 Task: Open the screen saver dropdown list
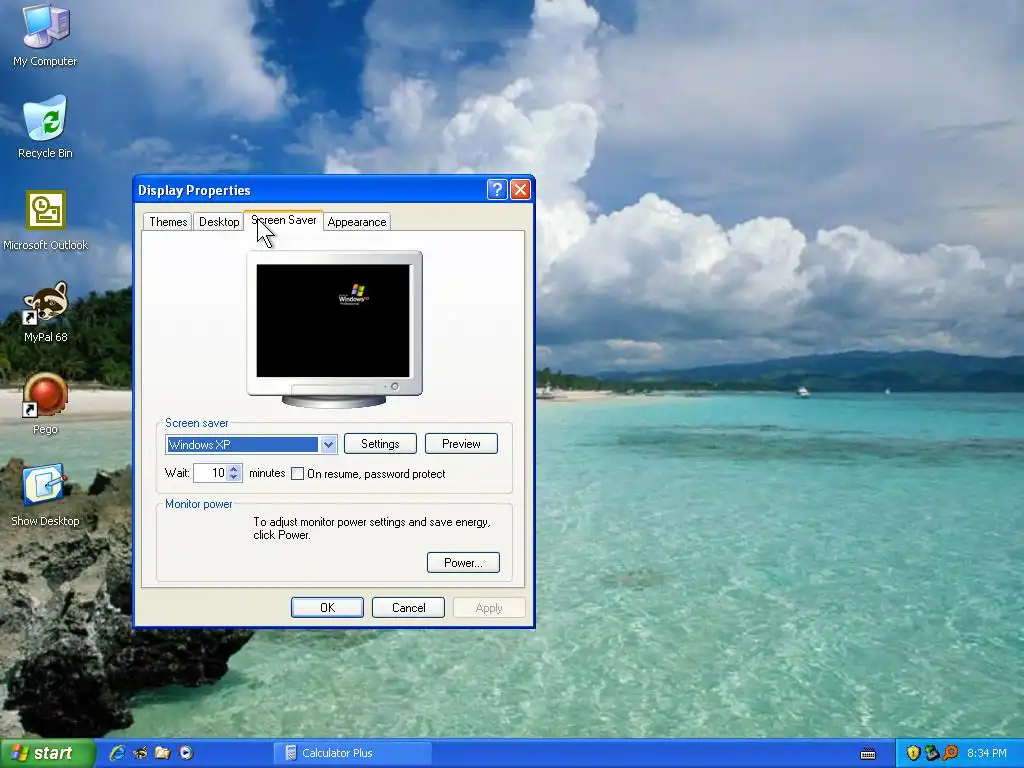click(328, 445)
